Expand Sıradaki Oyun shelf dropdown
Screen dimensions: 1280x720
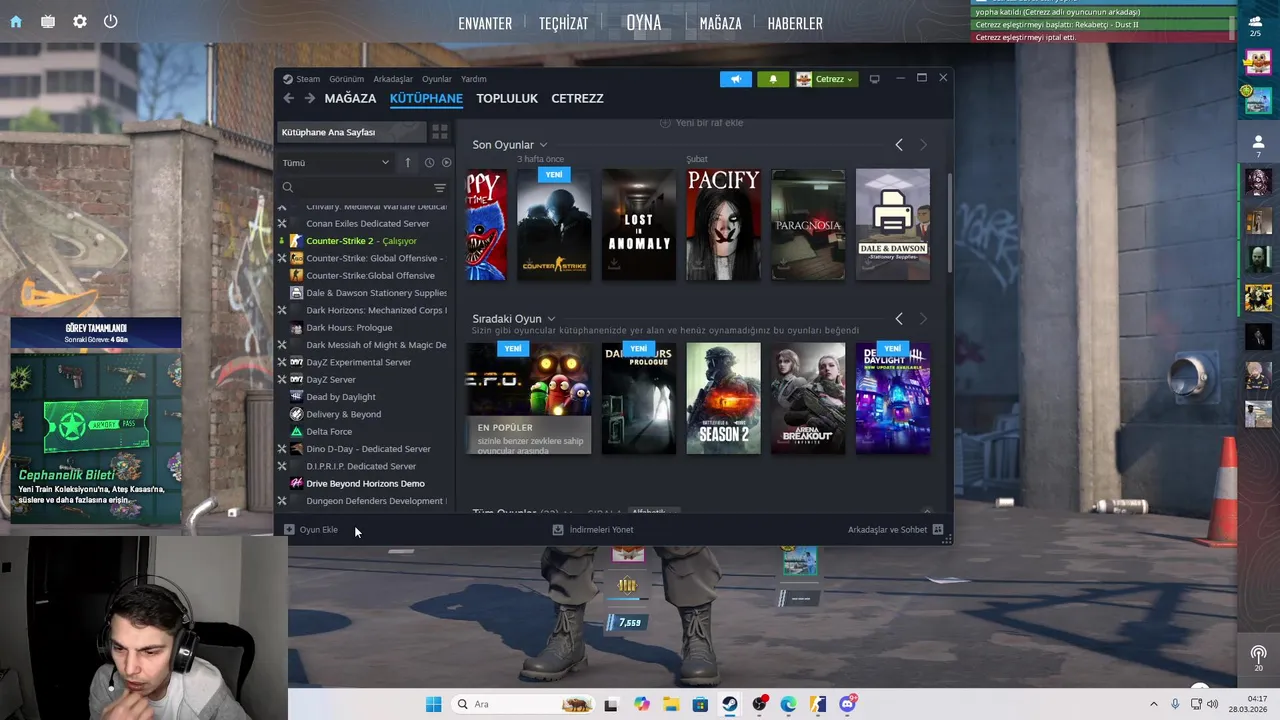(514, 319)
